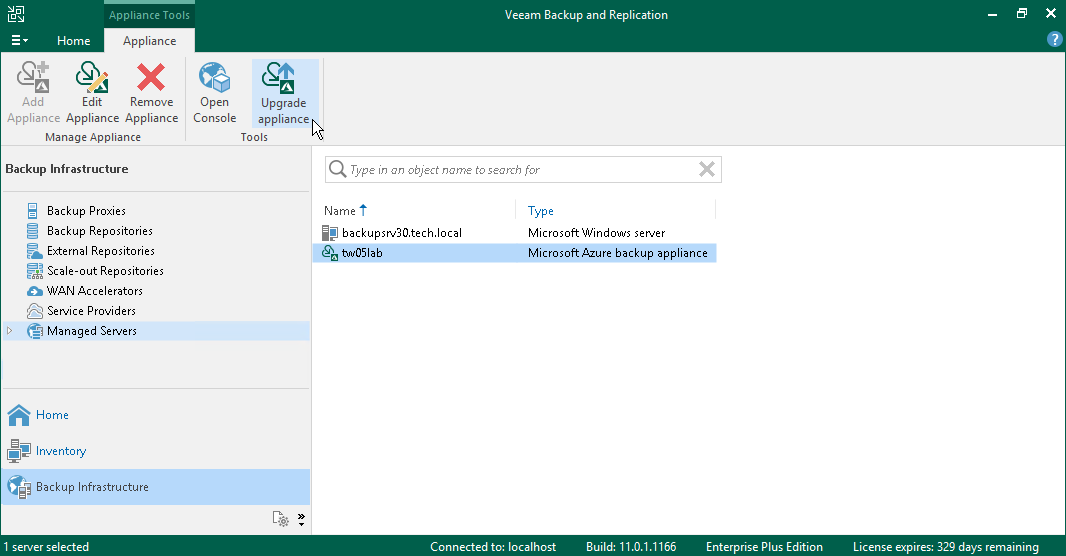The image size is (1066, 556).
Task: Select Backup Proxies in the tree
Action: [x=86, y=211]
